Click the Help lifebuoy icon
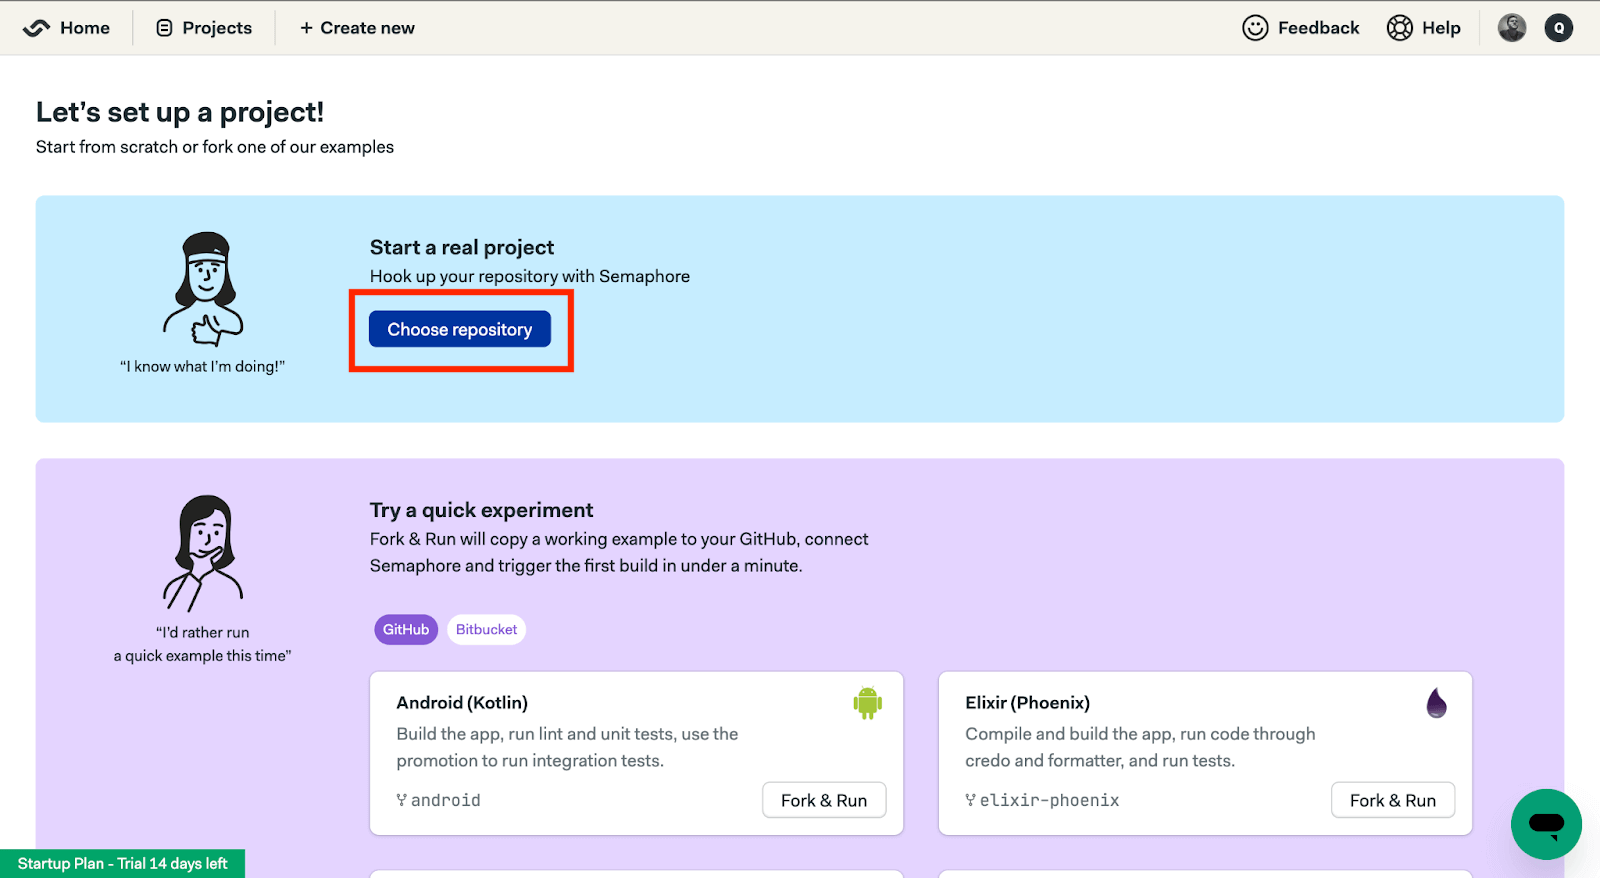 pos(1399,28)
